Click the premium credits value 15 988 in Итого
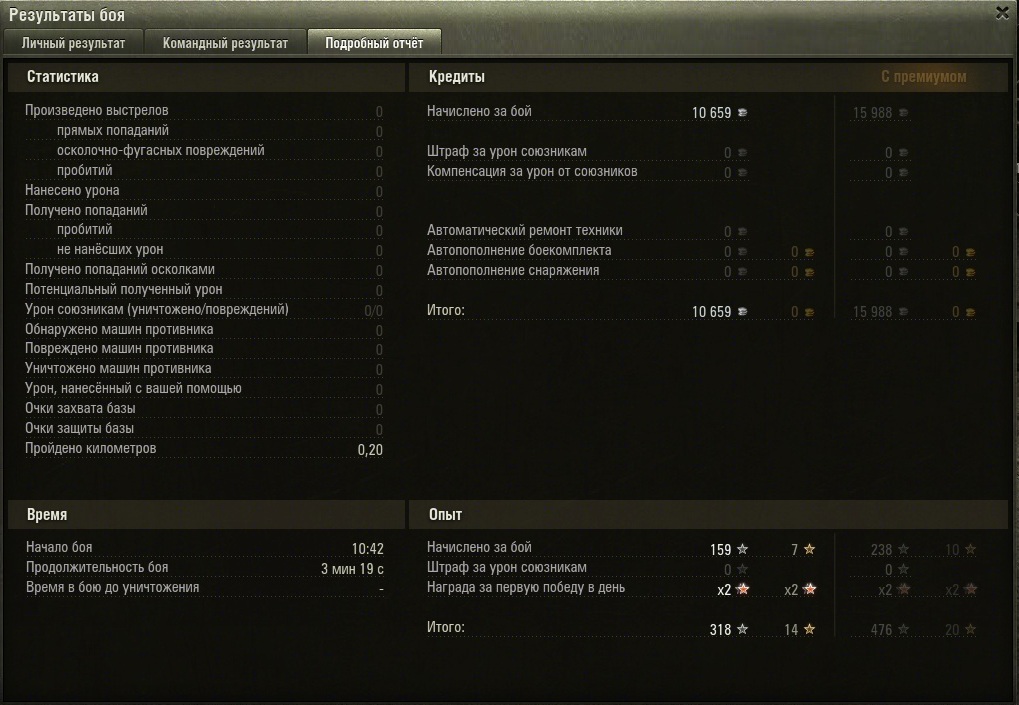The width and height of the screenshot is (1019, 705). pyautogui.click(x=872, y=312)
